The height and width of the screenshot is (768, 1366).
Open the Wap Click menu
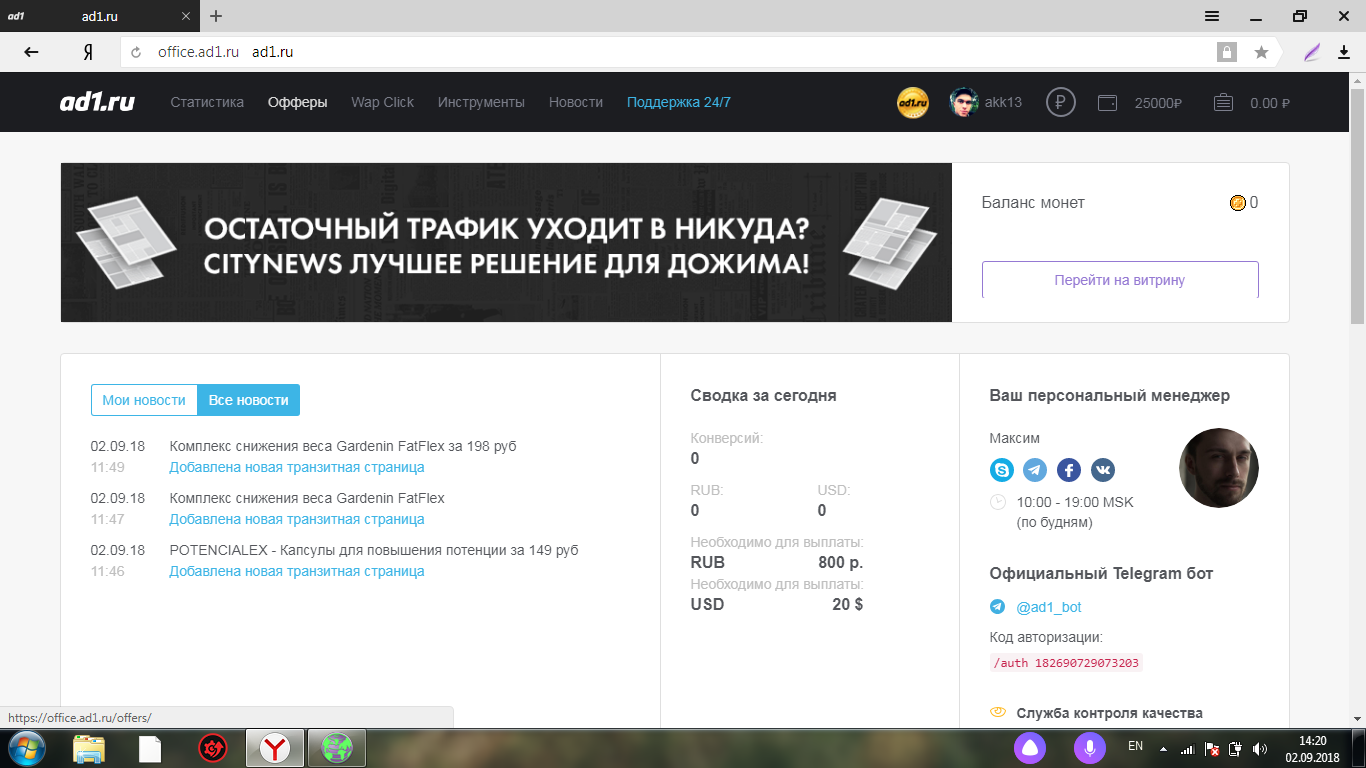(x=382, y=102)
